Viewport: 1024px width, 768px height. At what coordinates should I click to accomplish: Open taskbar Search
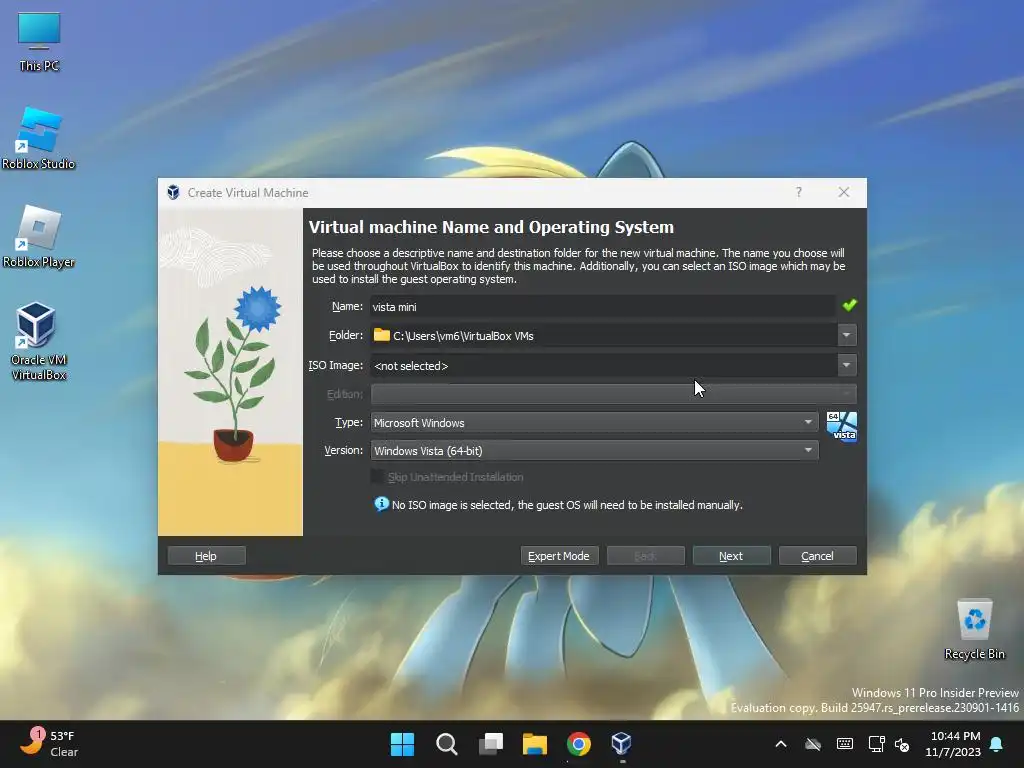tap(447, 744)
